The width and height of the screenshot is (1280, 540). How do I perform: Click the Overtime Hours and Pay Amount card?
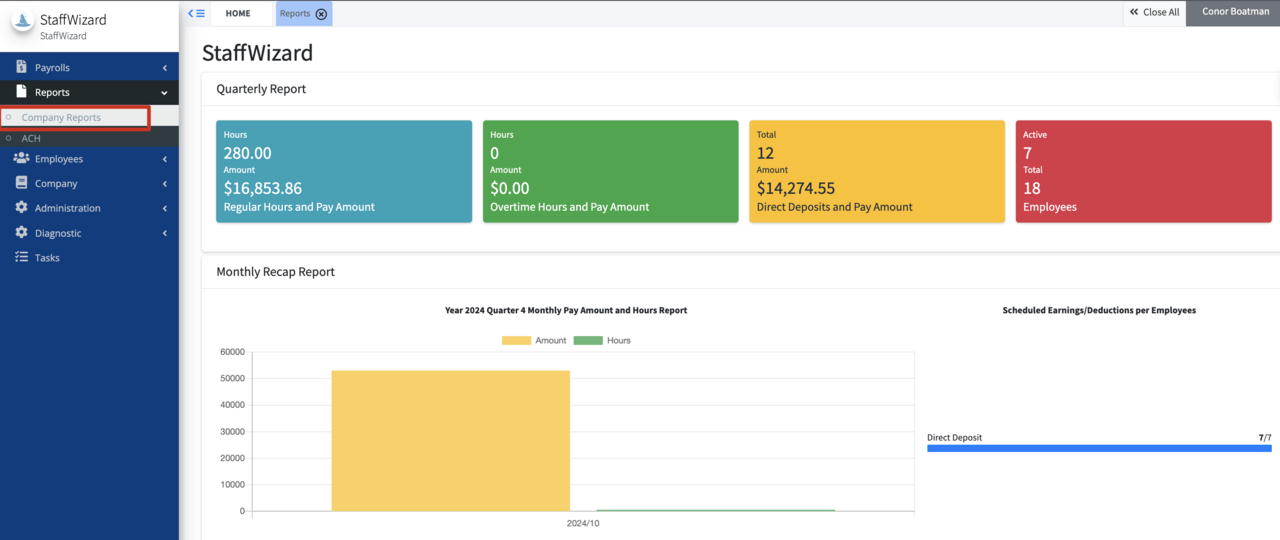click(610, 171)
